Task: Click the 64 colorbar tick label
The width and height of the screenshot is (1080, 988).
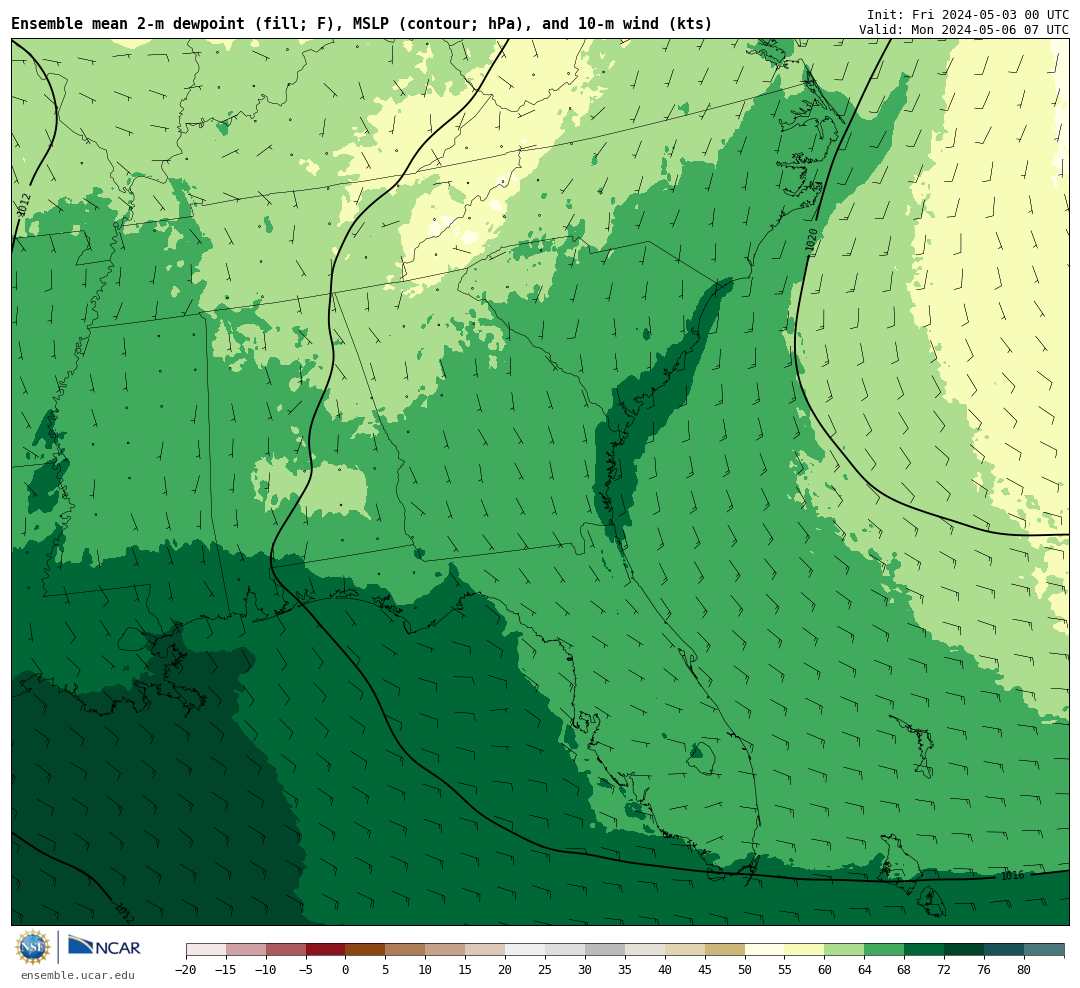Action: click(x=865, y=970)
